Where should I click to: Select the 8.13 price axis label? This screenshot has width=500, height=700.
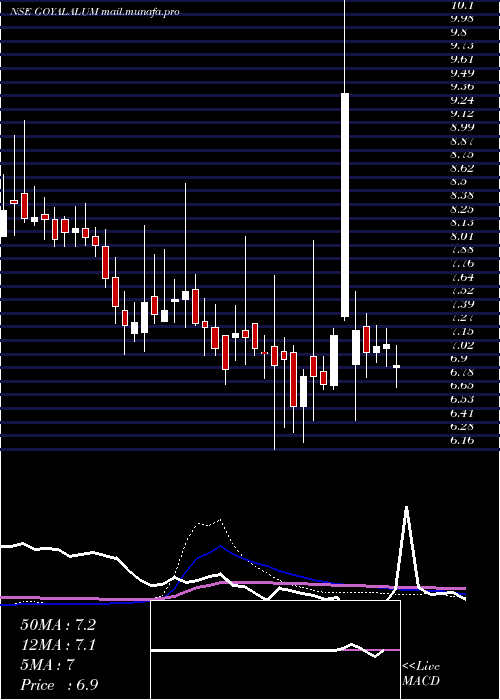coord(462,223)
